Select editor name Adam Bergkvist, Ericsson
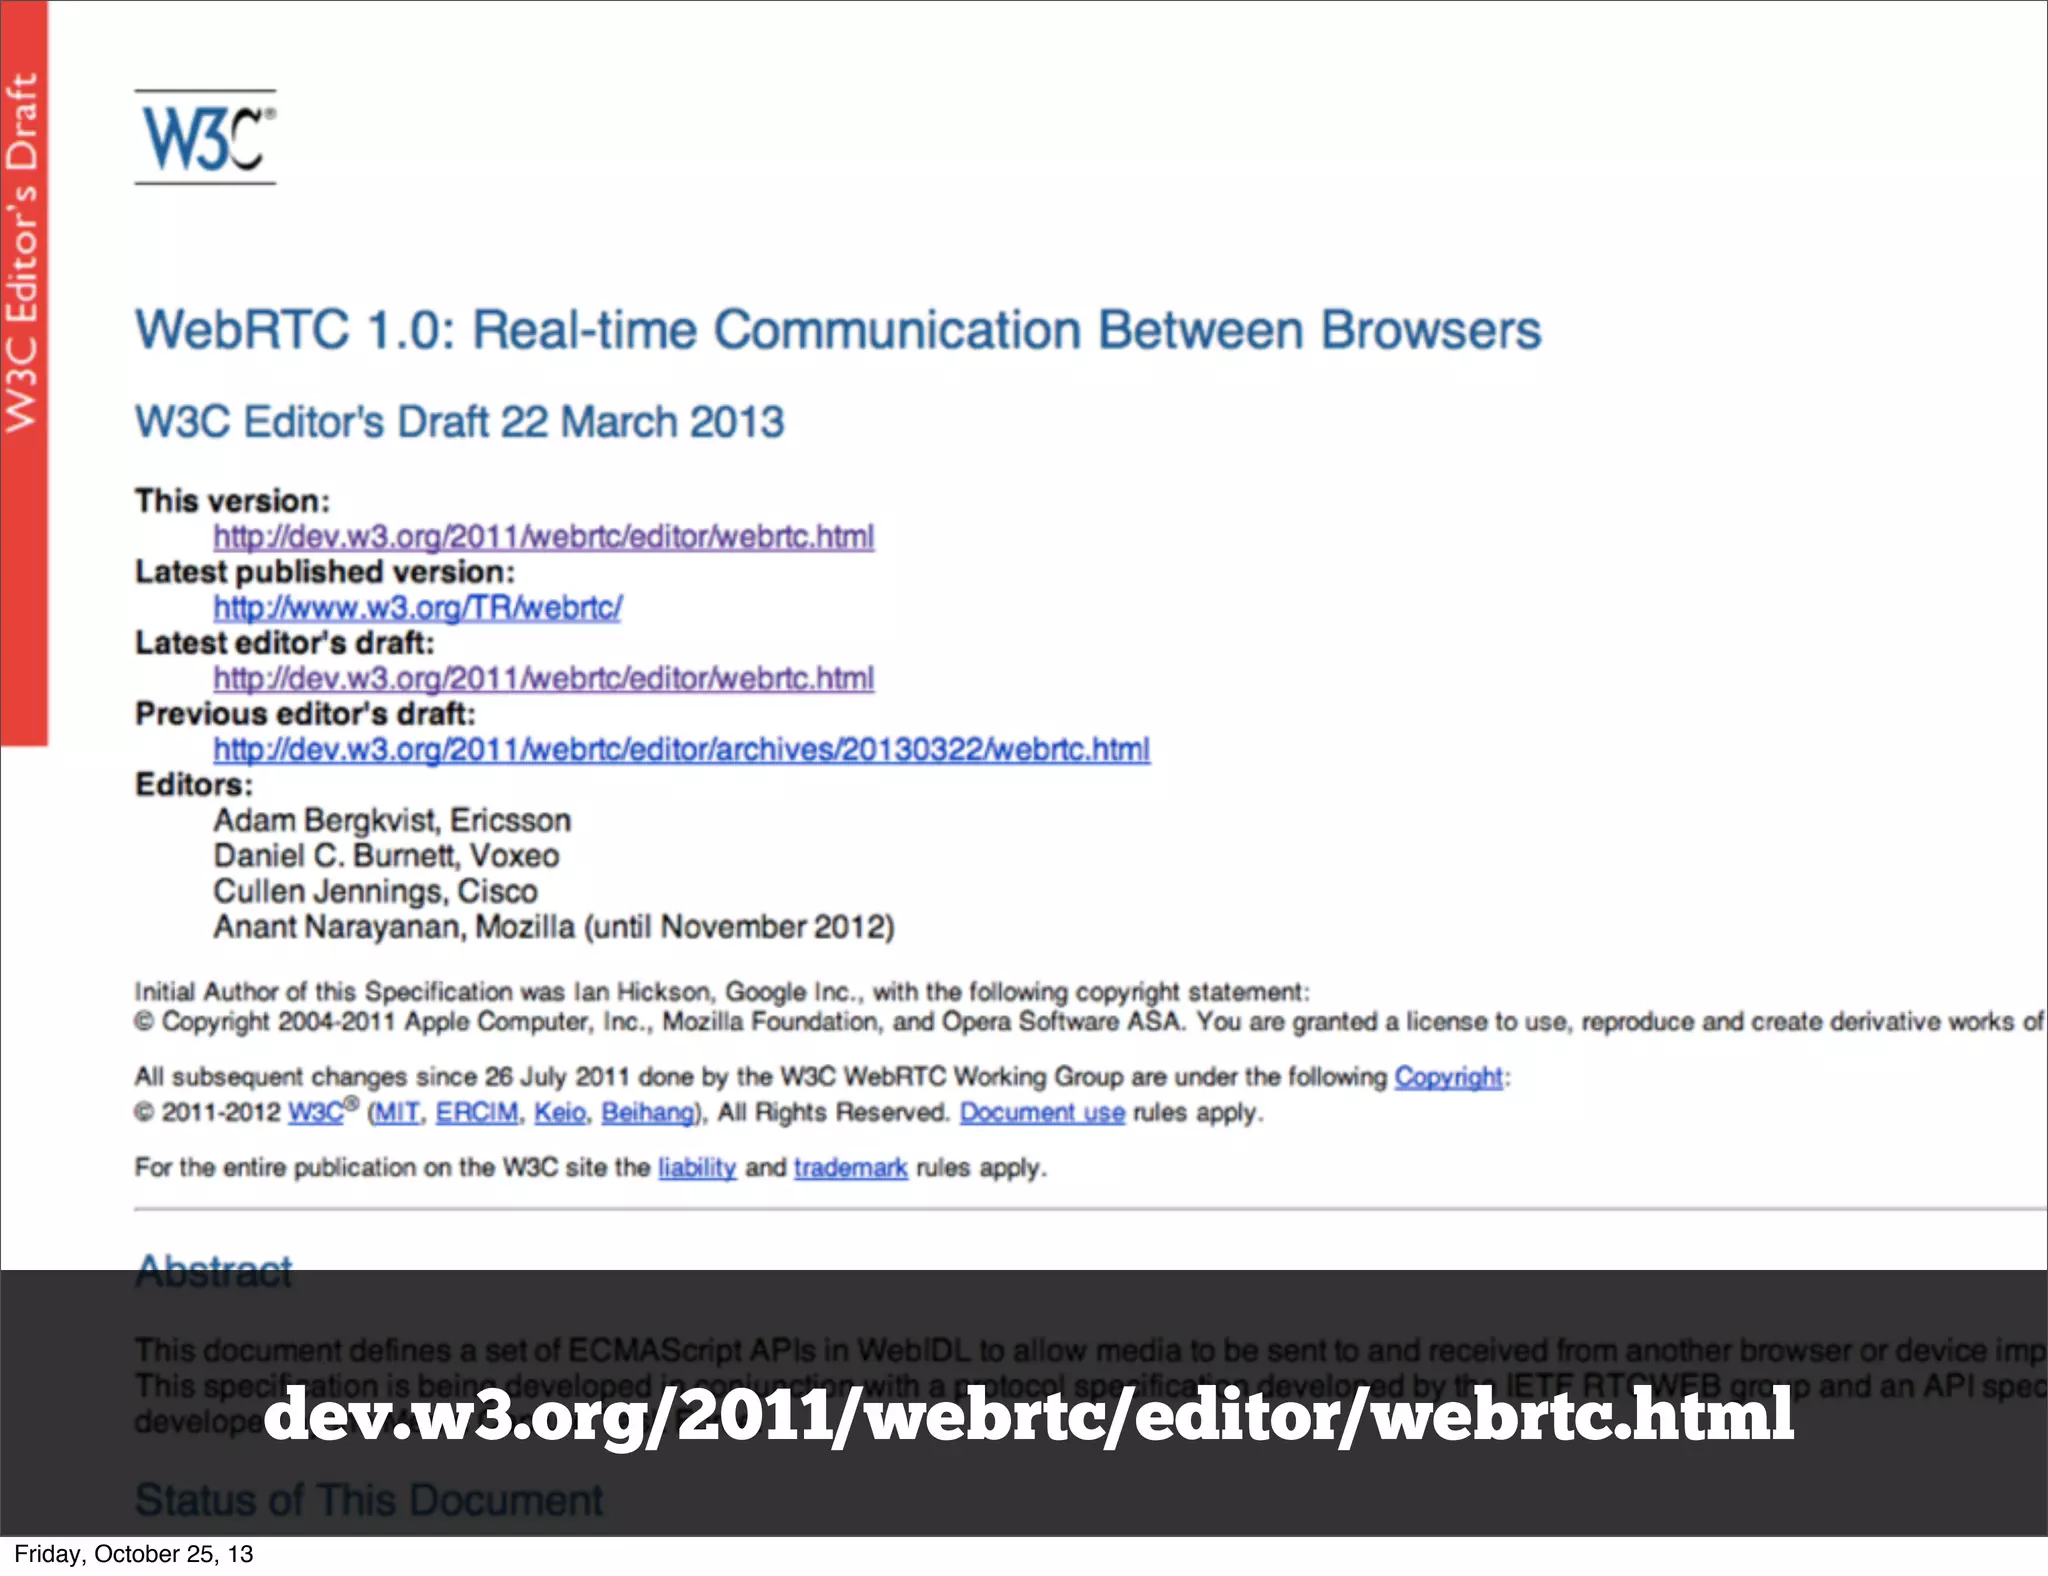The image size is (2048, 1576). click(392, 821)
